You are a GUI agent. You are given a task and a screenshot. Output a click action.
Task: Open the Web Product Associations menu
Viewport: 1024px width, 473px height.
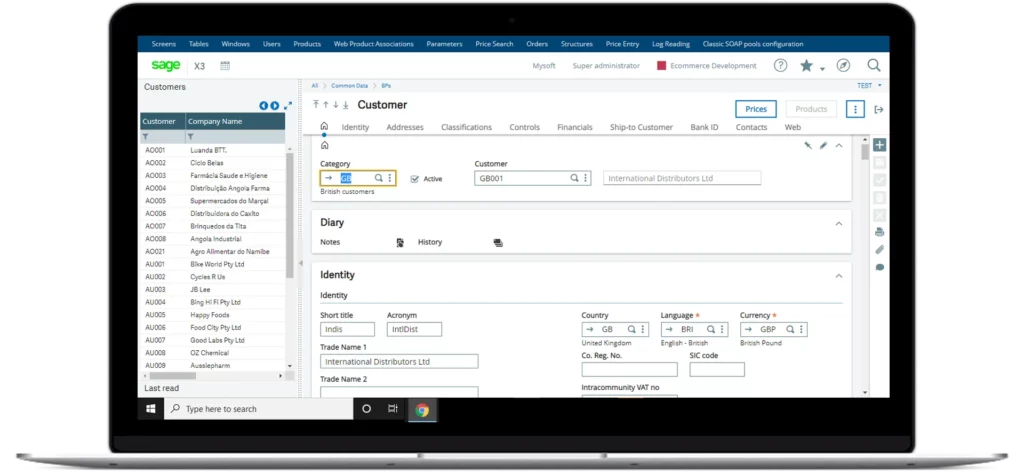pyautogui.click(x=374, y=44)
